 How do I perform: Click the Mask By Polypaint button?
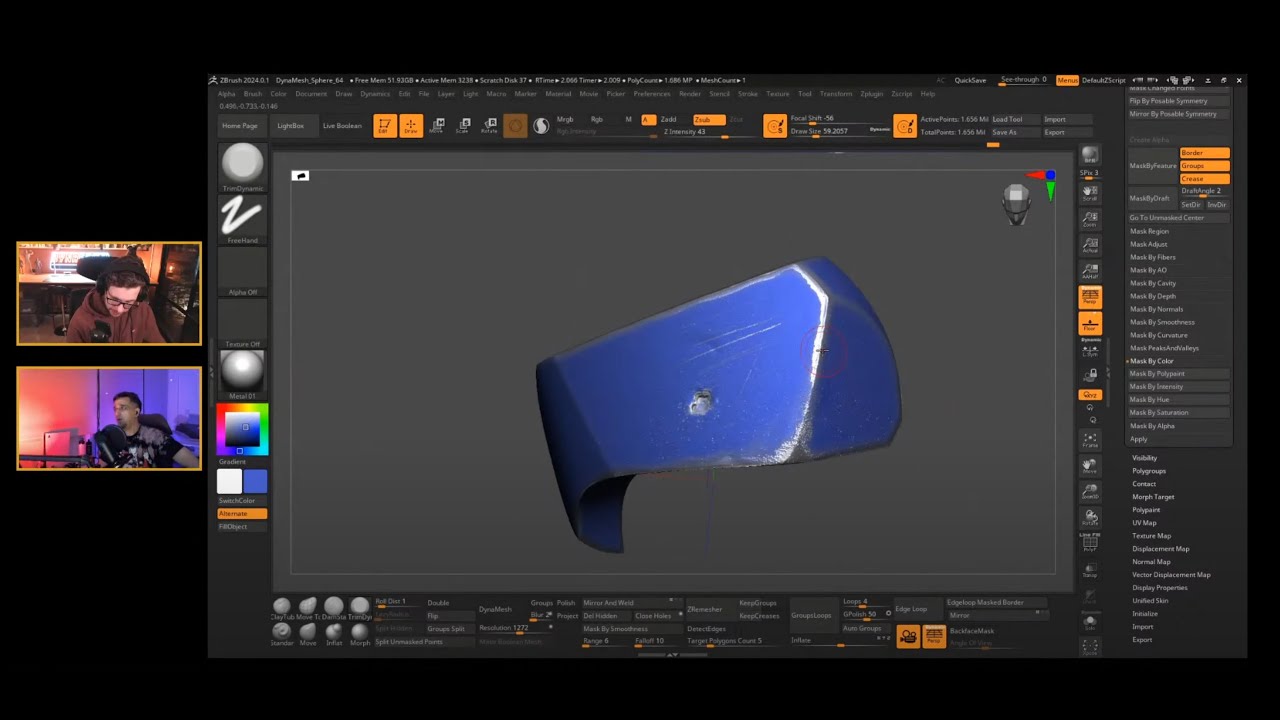[x=1178, y=374]
